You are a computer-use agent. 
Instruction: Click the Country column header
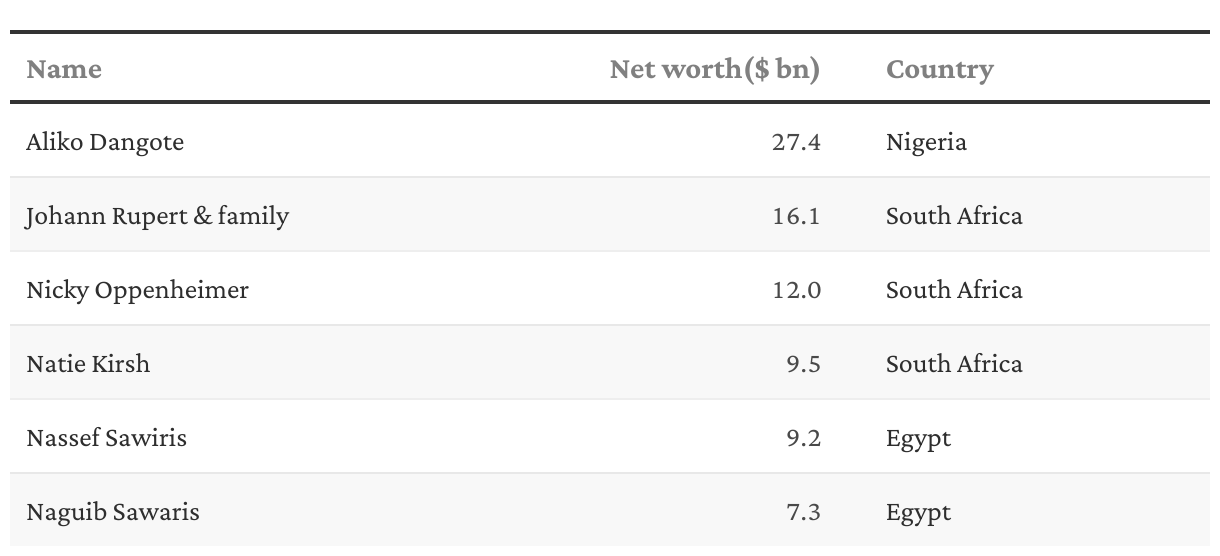[x=940, y=70]
